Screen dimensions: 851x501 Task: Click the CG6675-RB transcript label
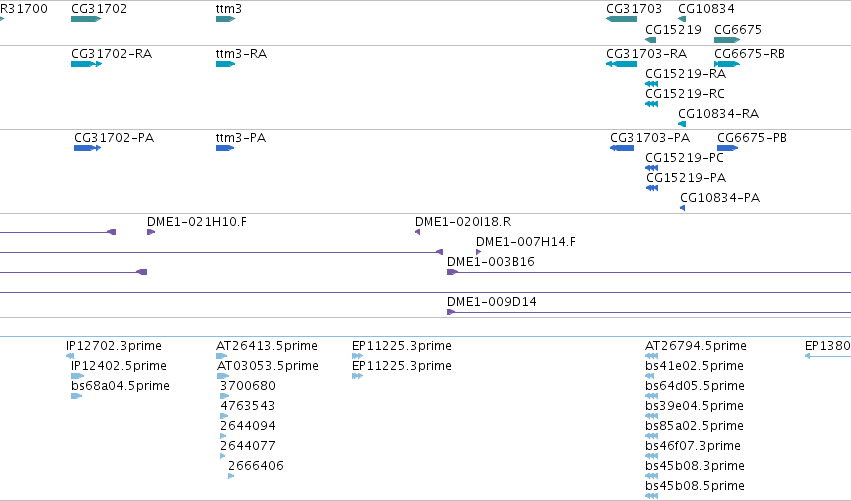749,54
